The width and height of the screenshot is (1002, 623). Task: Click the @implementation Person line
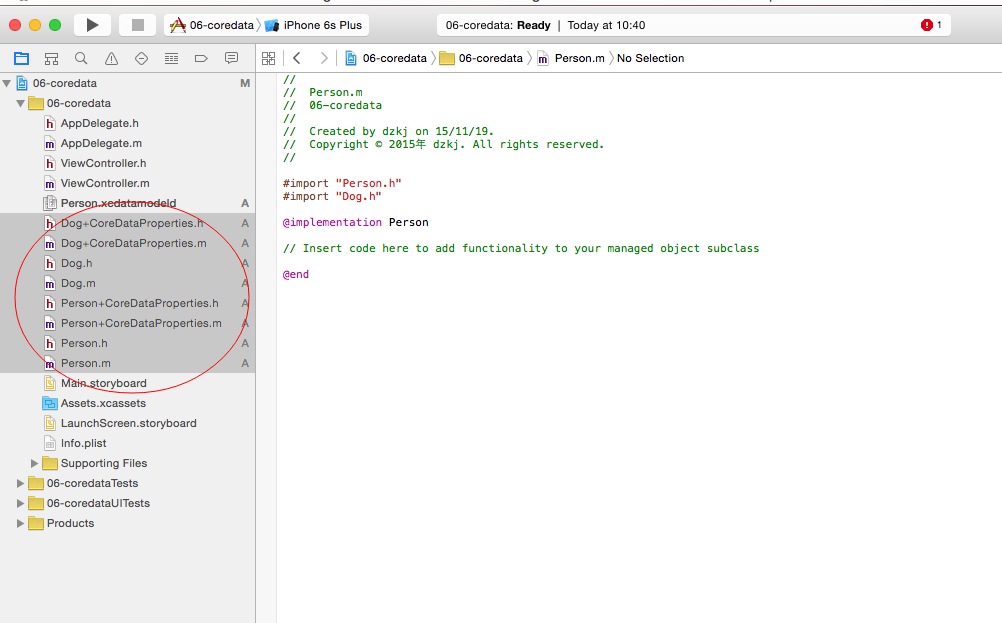(355, 222)
